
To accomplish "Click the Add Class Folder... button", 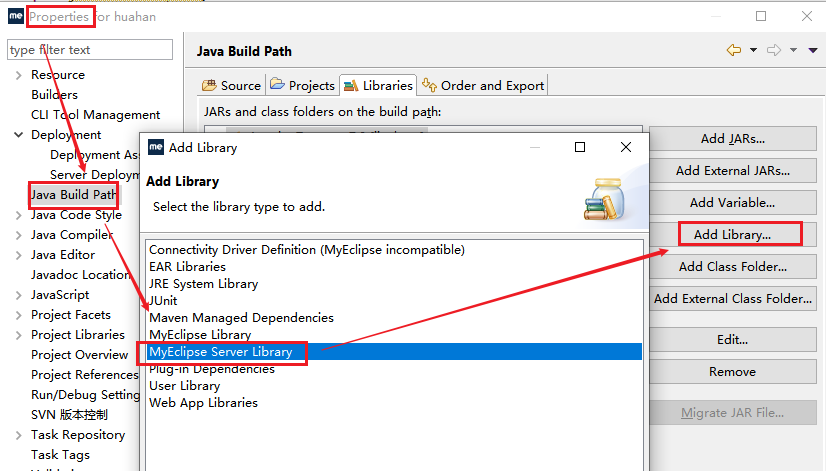I will [x=733, y=267].
